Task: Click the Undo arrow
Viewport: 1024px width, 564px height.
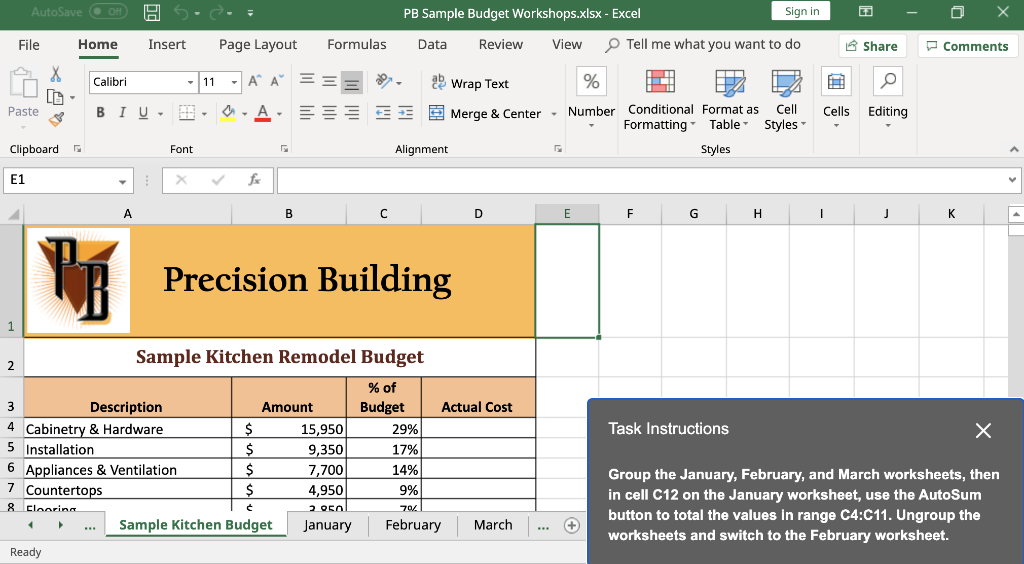Action: coord(182,12)
